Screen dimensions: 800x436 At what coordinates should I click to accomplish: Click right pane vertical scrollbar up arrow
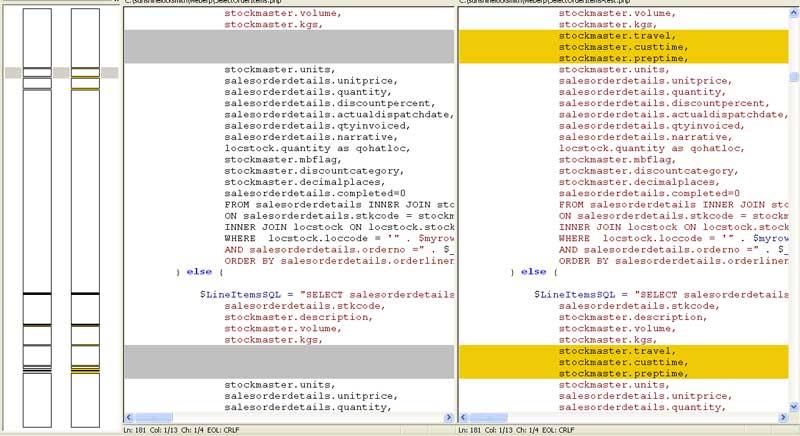[794, 12]
